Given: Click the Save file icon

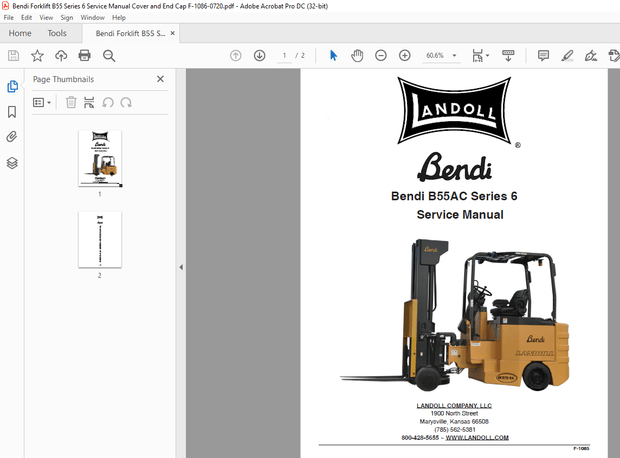Looking at the screenshot, I should pos(13,56).
